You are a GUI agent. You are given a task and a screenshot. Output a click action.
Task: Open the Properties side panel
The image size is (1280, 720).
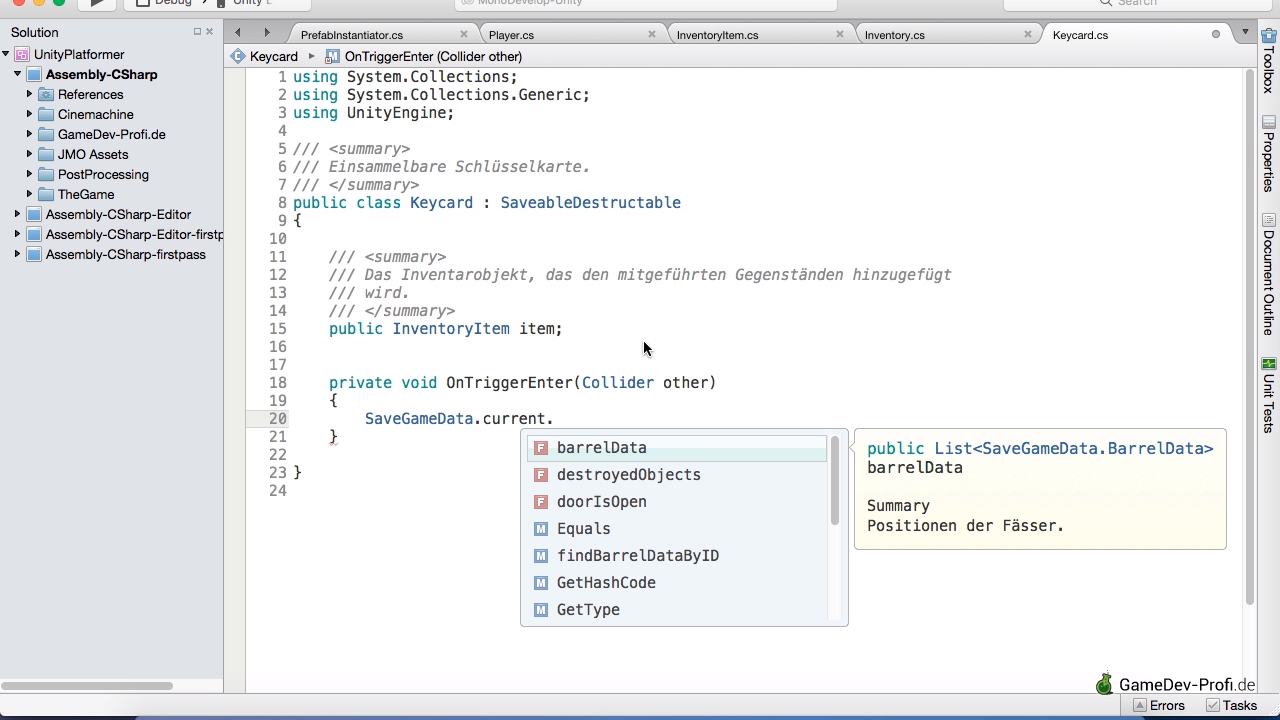coord(1269,154)
